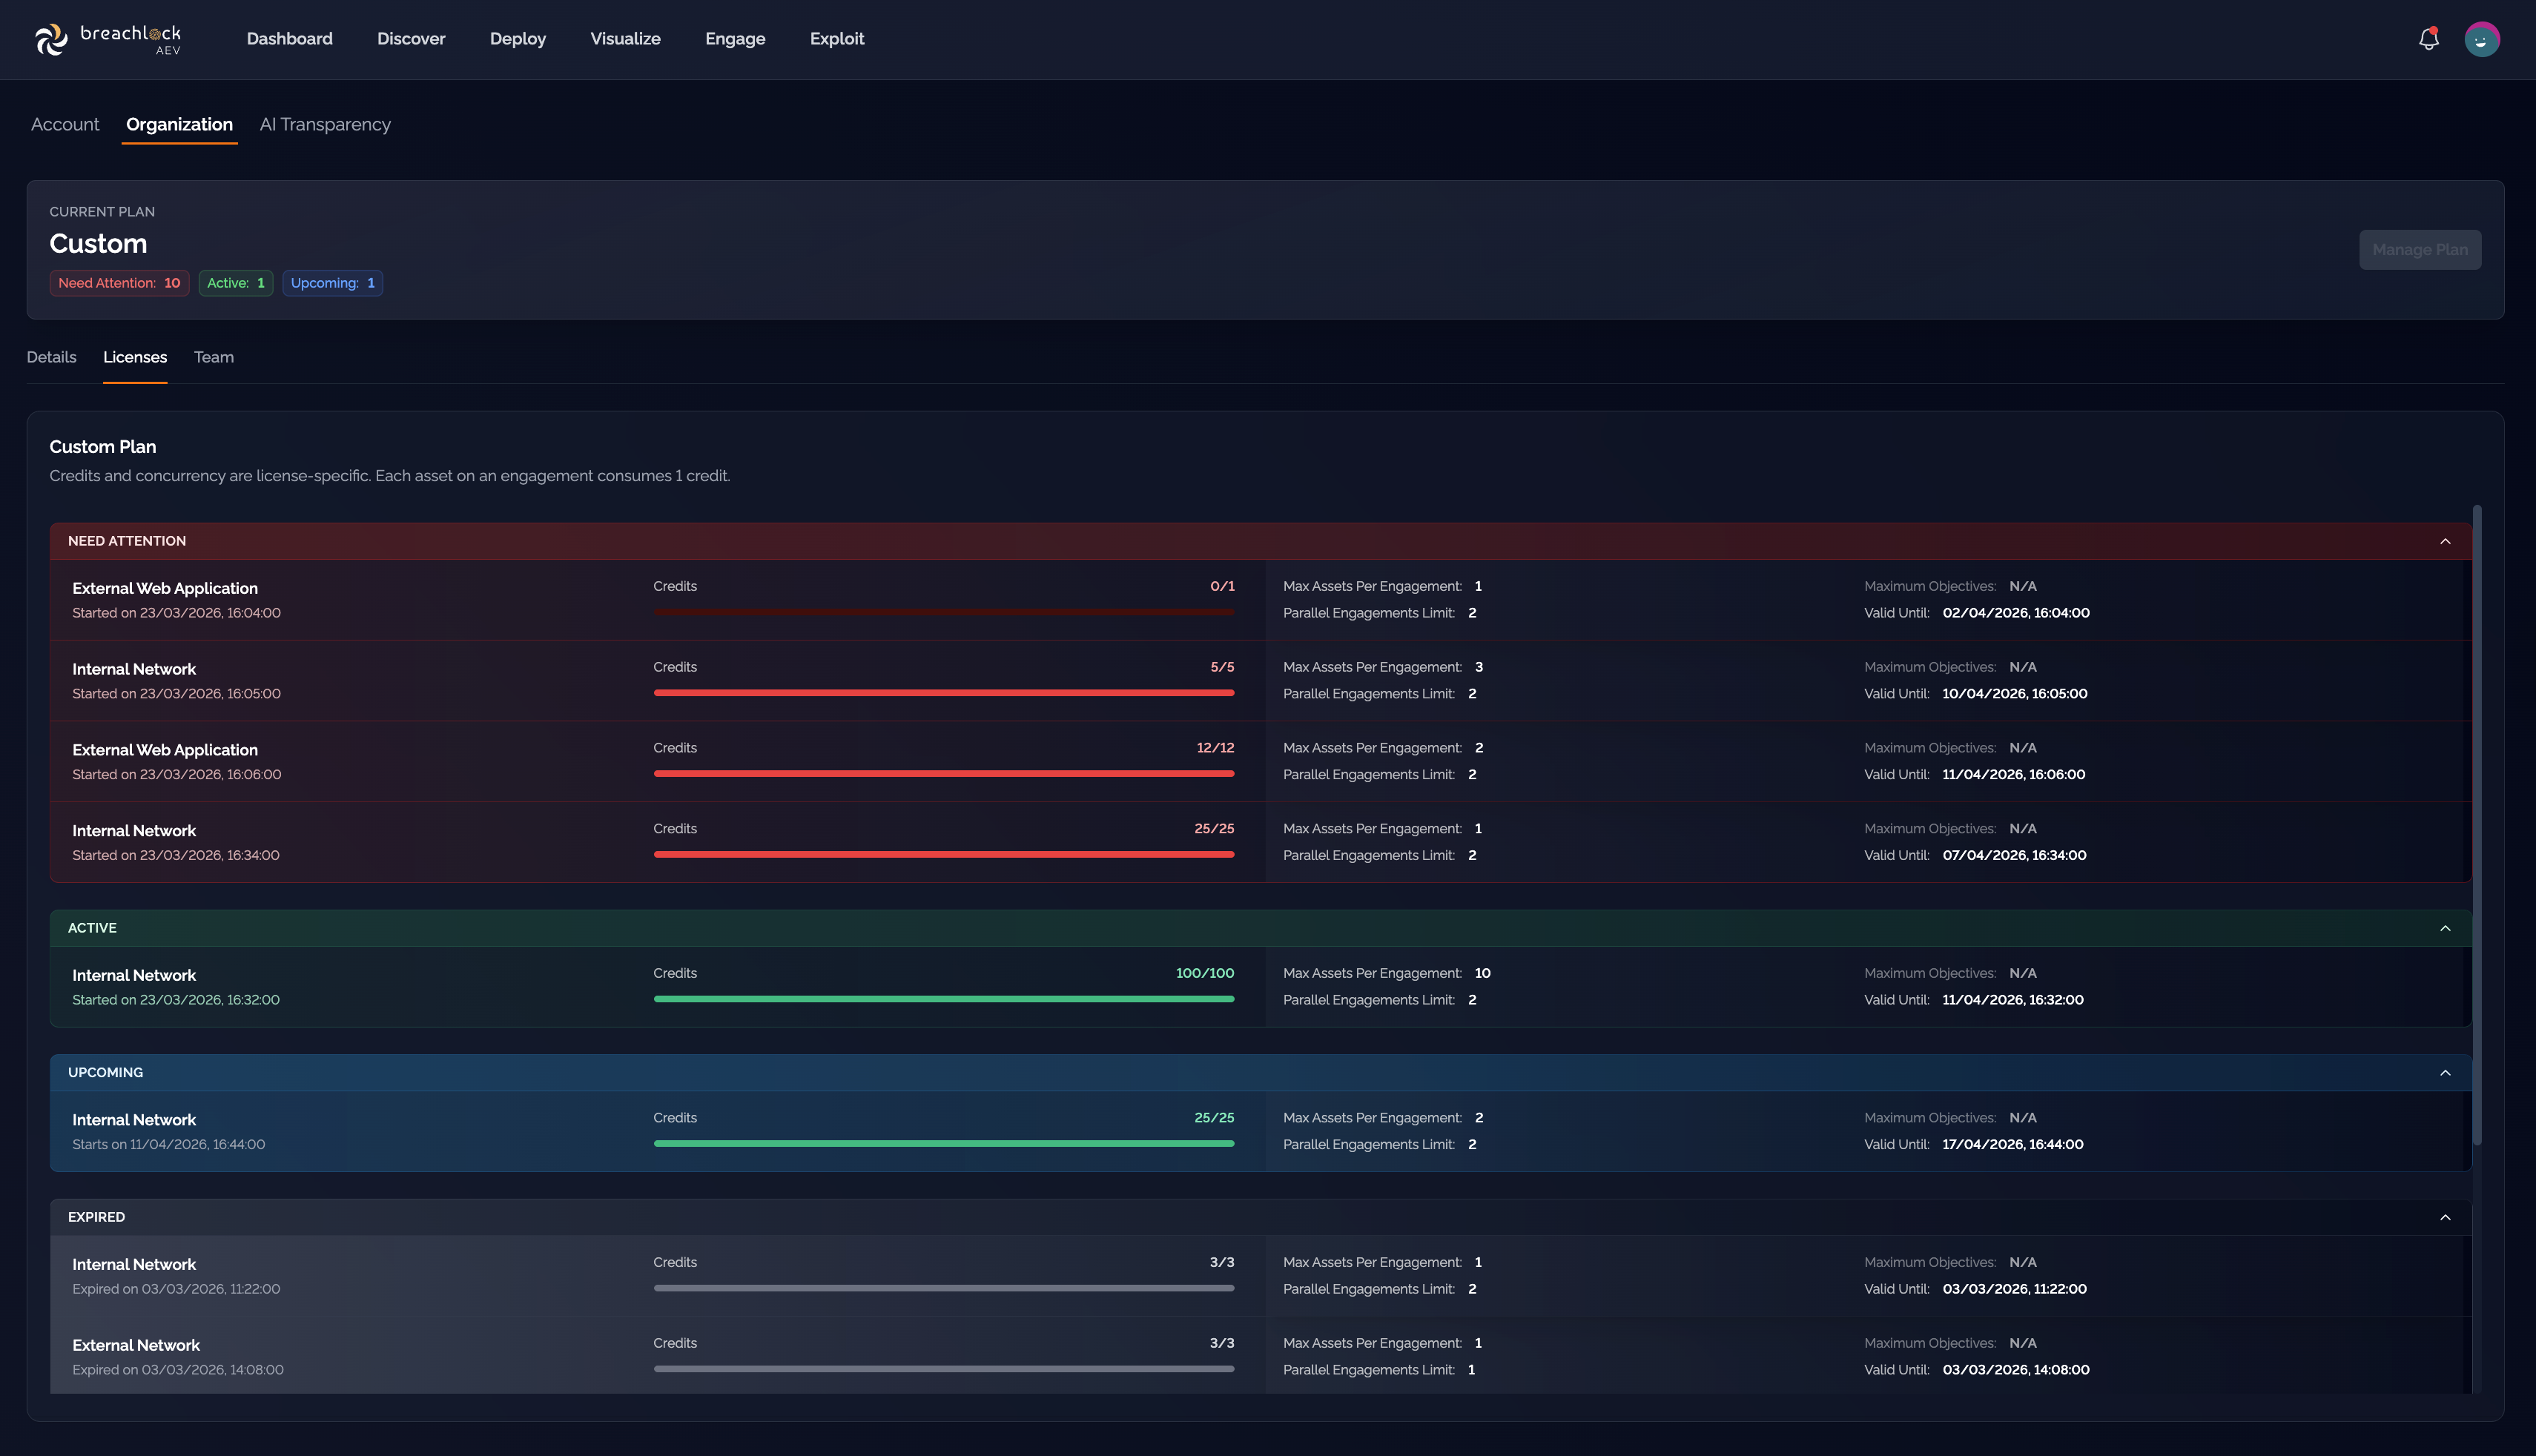The width and height of the screenshot is (2536, 1456).
Task: Click the NEED ATTENTION section header label
Action: coord(127,541)
